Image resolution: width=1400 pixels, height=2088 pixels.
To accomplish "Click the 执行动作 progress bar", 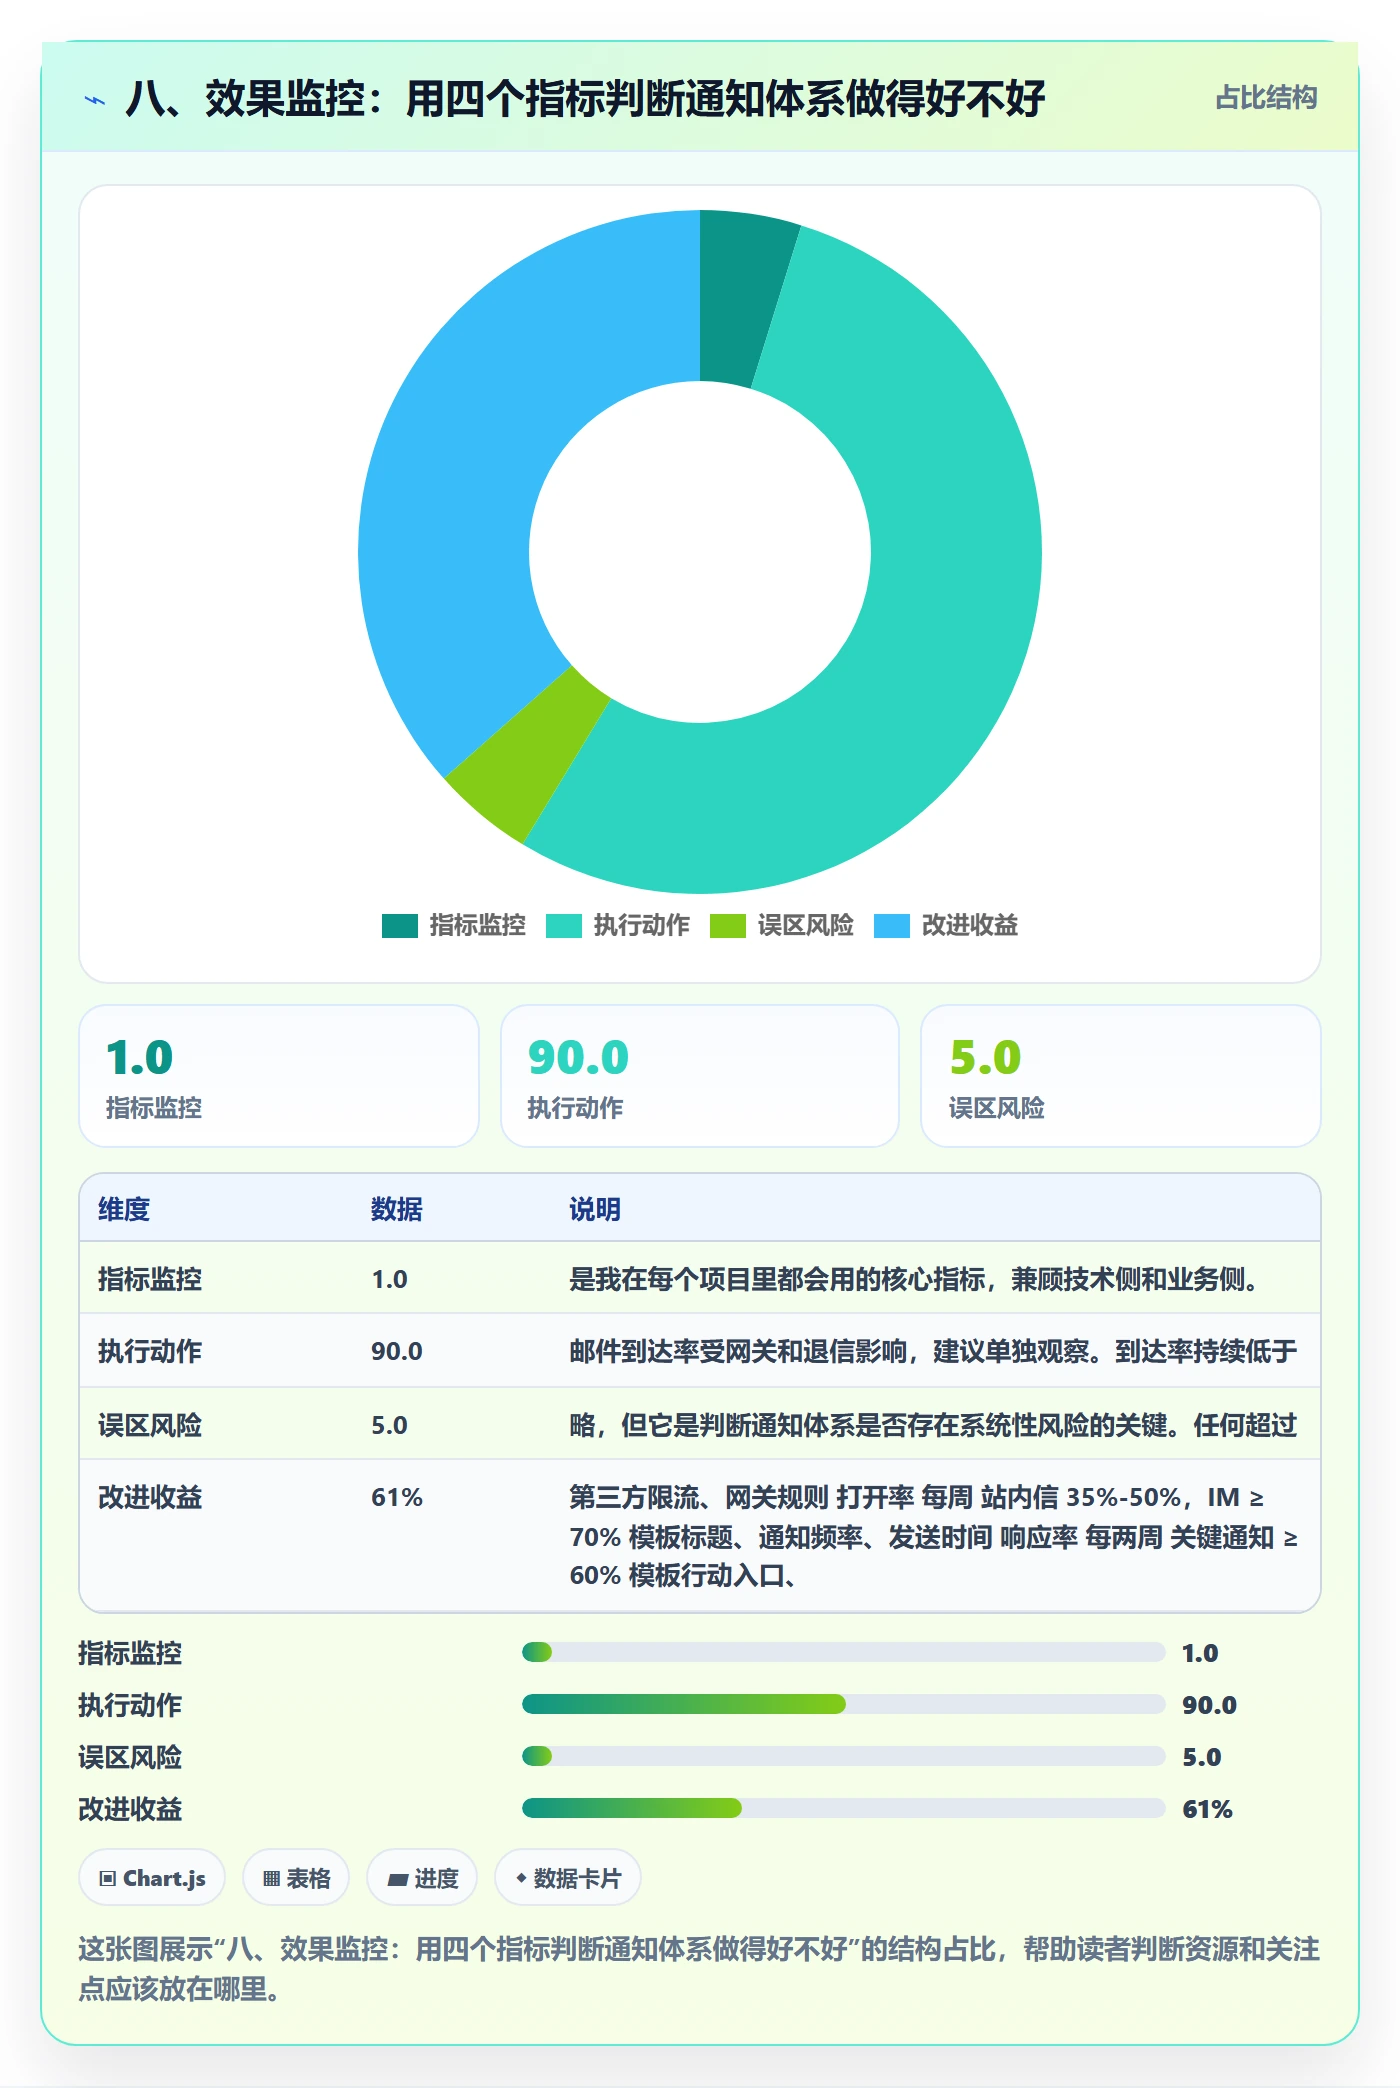I will pos(843,1704).
